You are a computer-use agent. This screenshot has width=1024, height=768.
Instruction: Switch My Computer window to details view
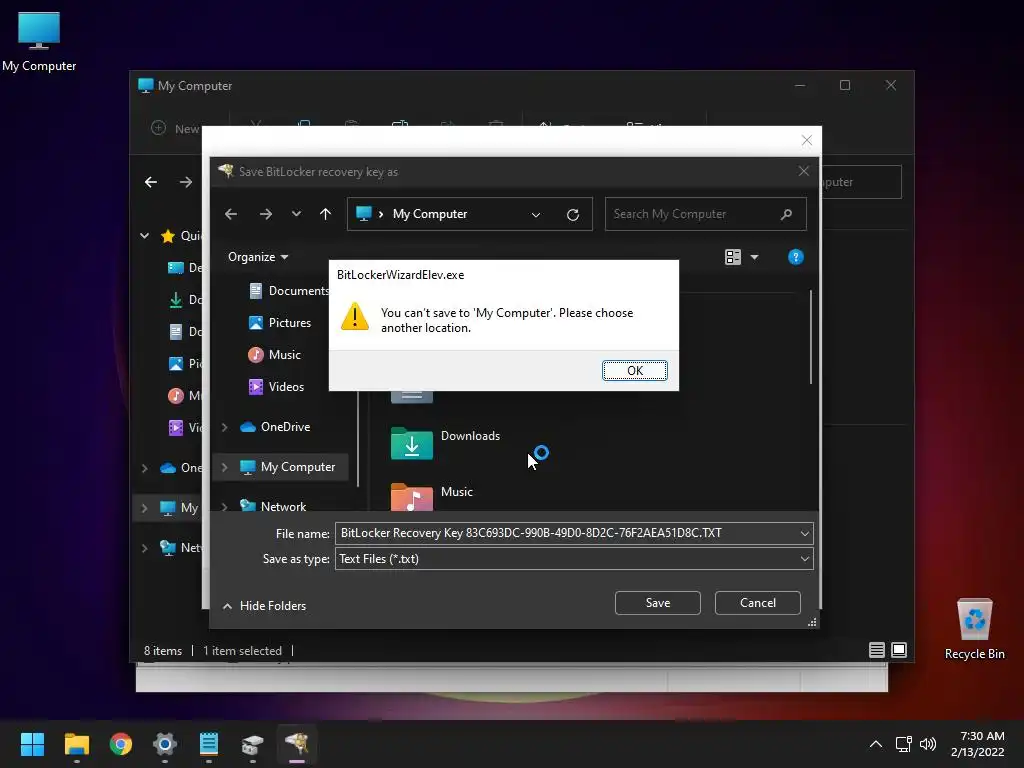click(876, 650)
